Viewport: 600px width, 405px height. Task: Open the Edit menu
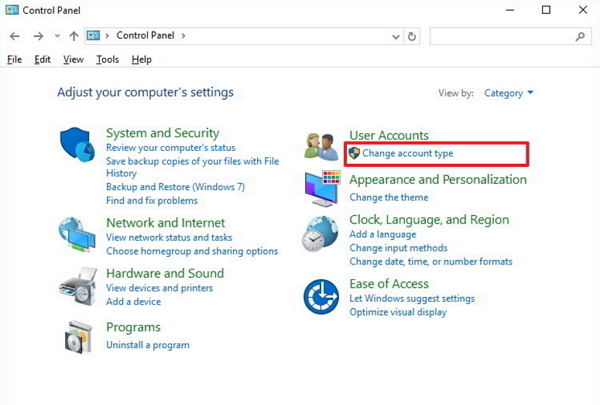pyautogui.click(x=42, y=59)
